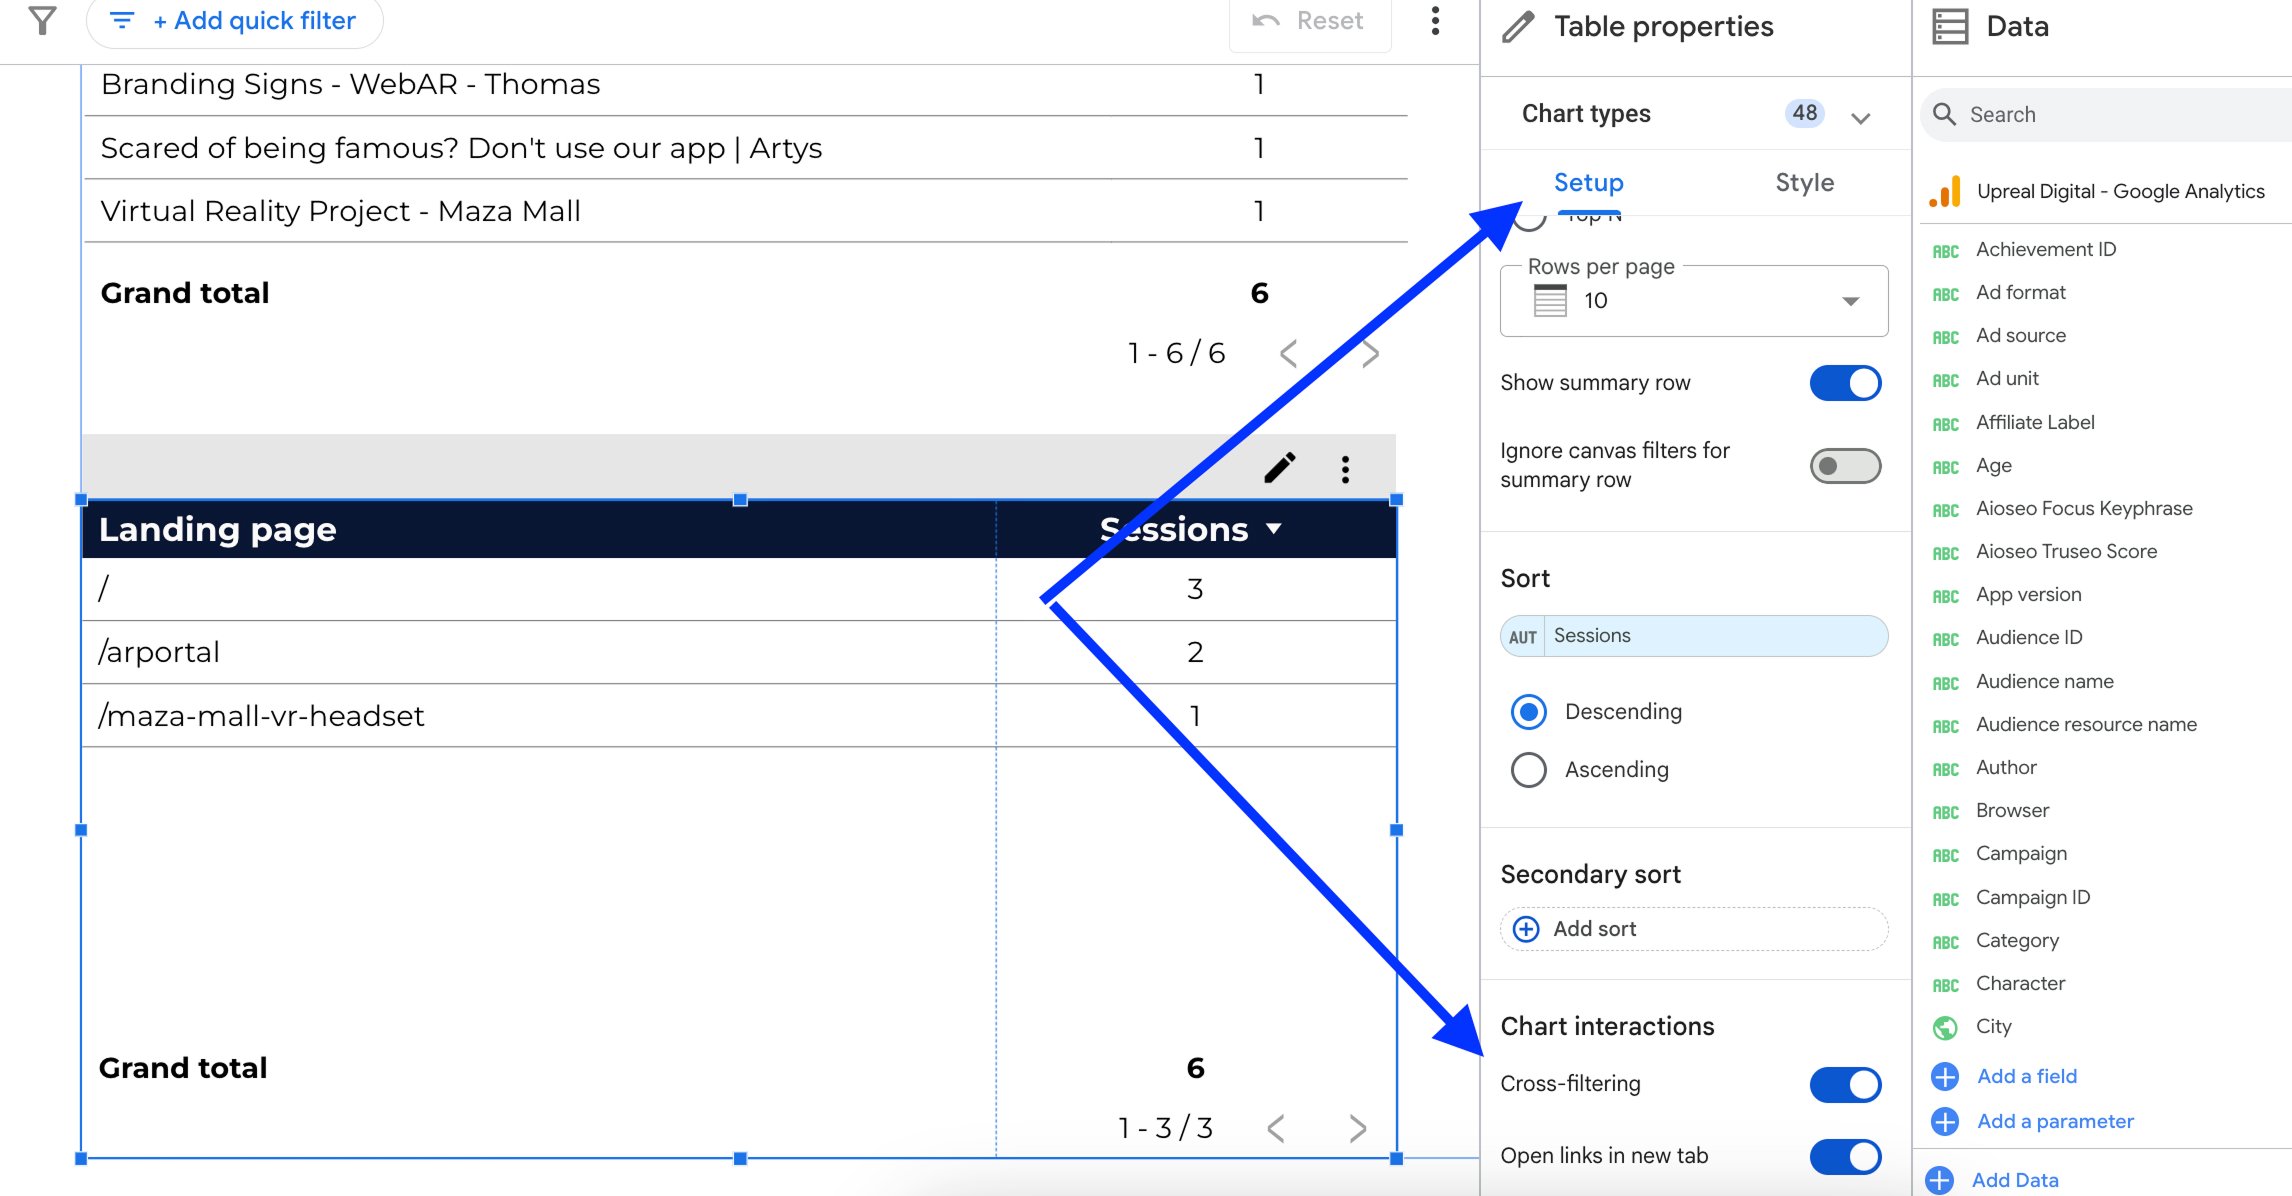The height and width of the screenshot is (1196, 2292).
Task: Select the Achievement ID field
Action: pos(2046,249)
